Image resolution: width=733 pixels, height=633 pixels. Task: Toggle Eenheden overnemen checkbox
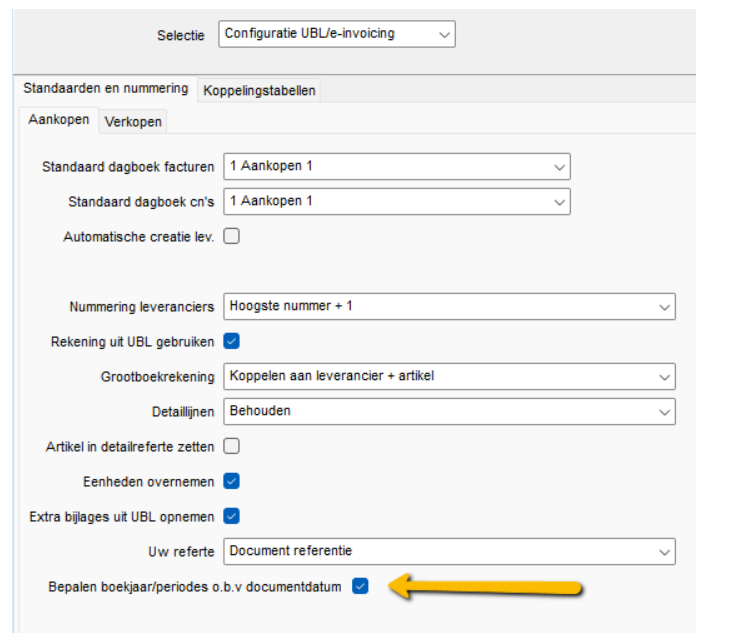coord(232,481)
